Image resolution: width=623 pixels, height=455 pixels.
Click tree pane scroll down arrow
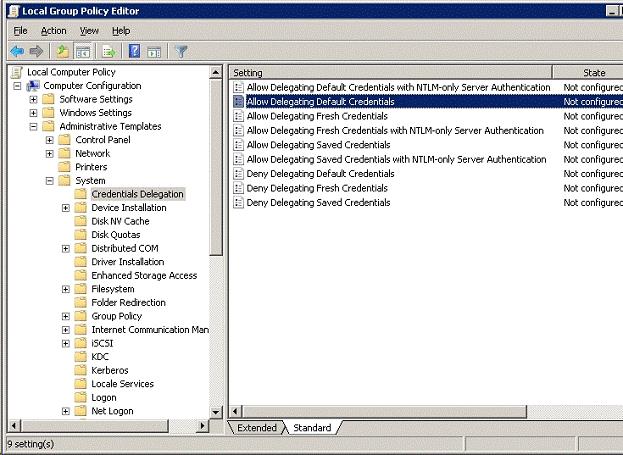215,412
